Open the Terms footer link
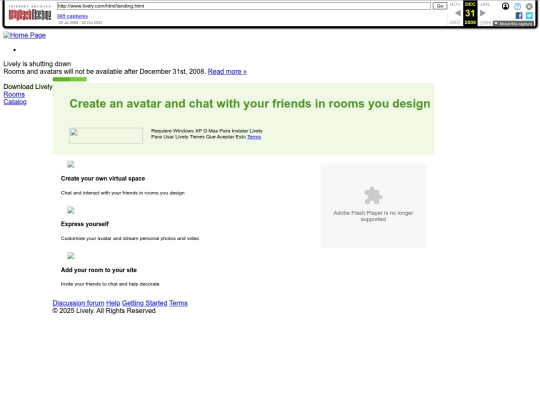The width and height of the screenshot is (540, 405). (x=178, y=303)
